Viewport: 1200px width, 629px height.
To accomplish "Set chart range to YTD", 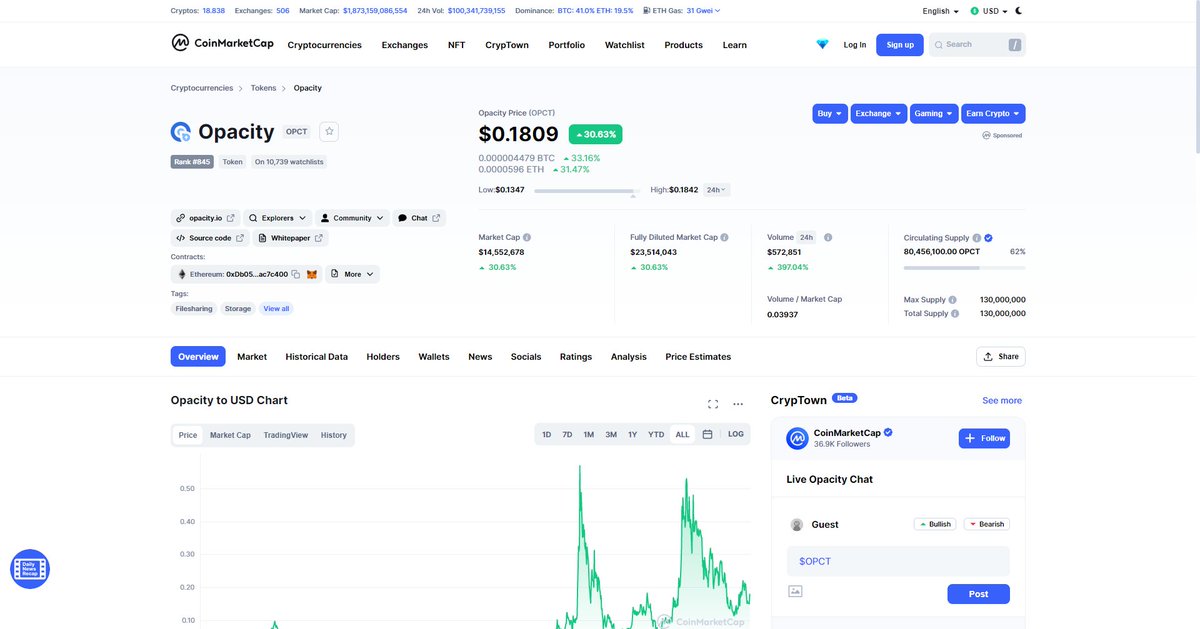I will click(656, 435).
